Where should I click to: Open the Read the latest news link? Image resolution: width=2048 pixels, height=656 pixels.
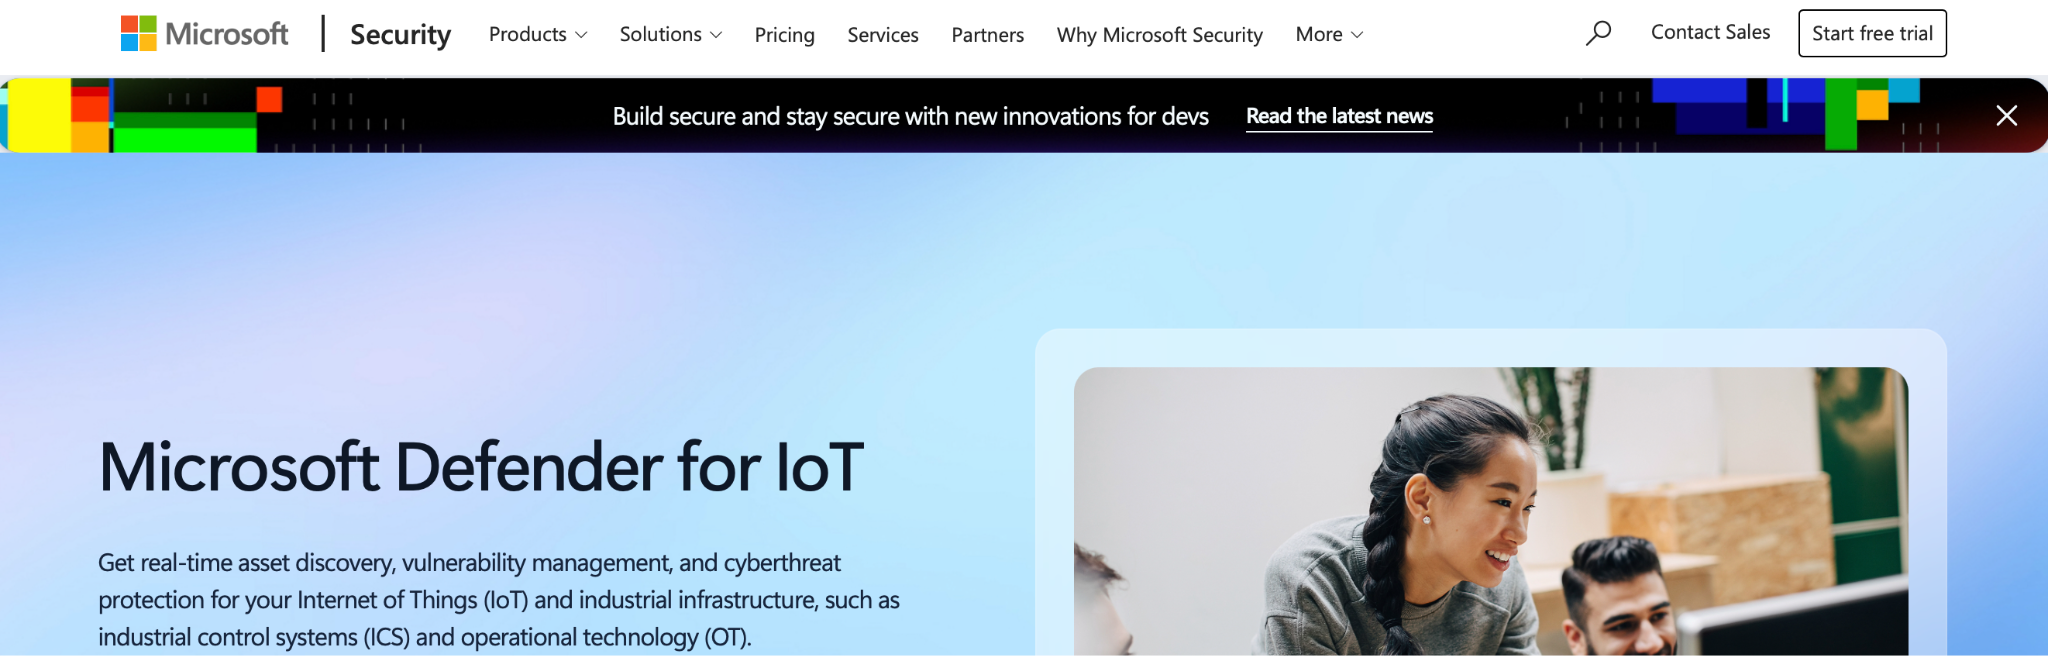[1339, 116]
